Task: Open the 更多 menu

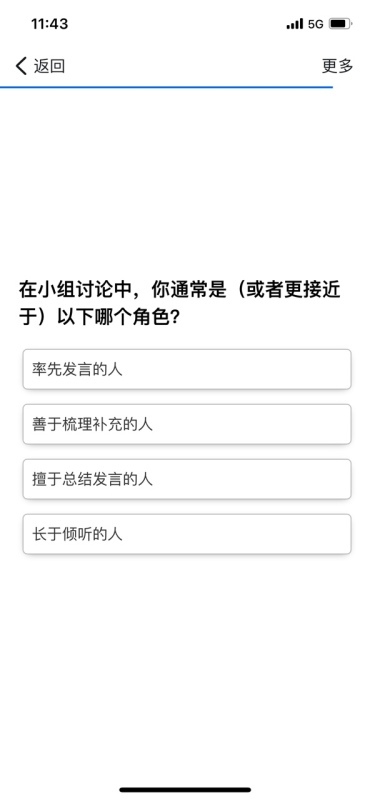Action: click(337, 66)
